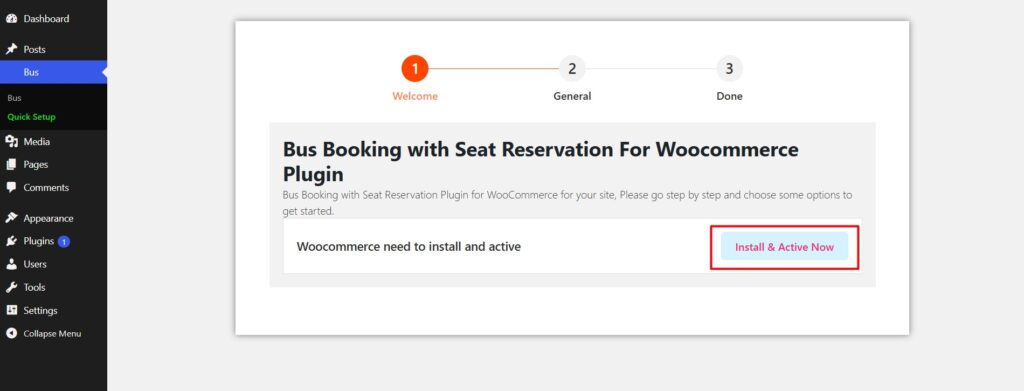Go to Media library menu
Image resolution: width=1024 pixels, height=391 pixels.
pyautogui.click(x=54, y=142)
